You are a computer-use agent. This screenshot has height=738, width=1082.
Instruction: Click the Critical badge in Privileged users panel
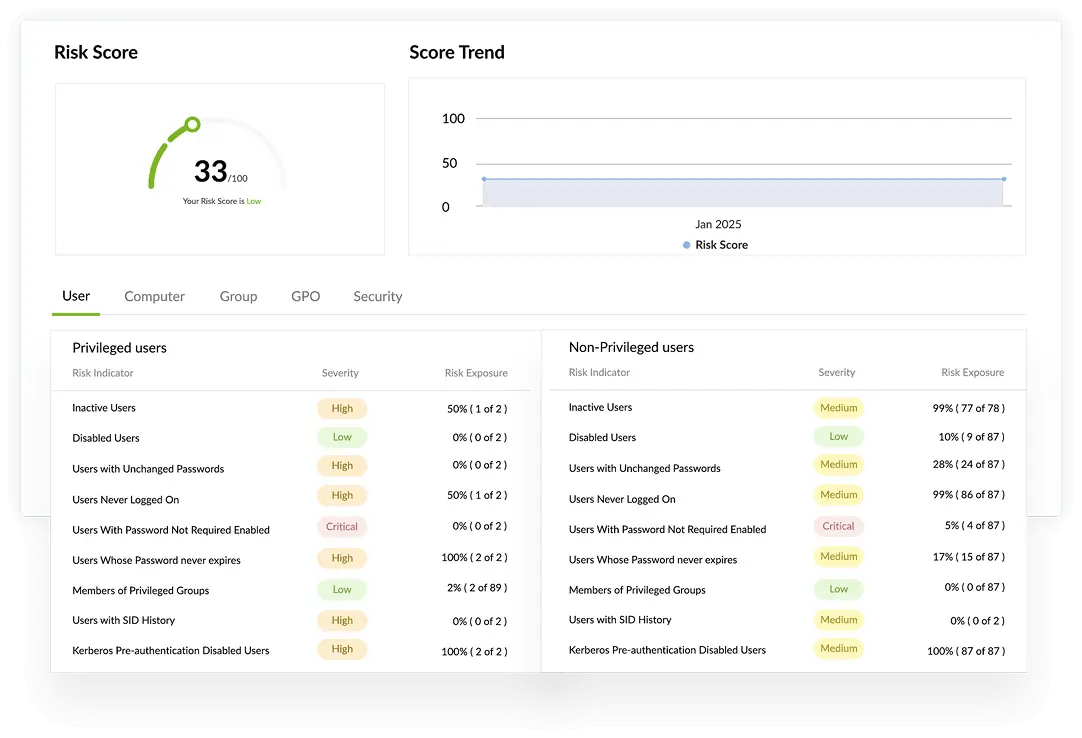pyautogui.click(x=342, y=527)
